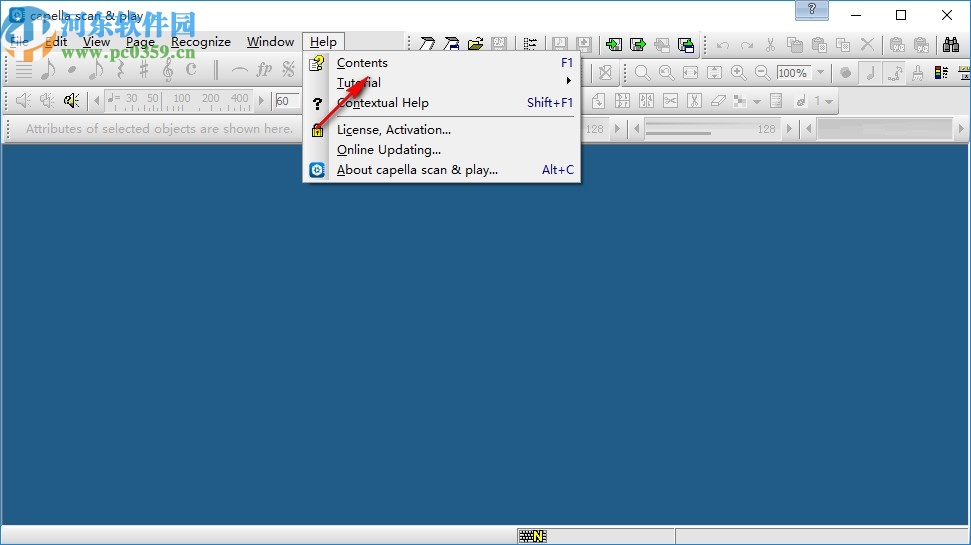Click the Delete X icon
This screenshot has height=545, width=971.
[x=867, y=45]
